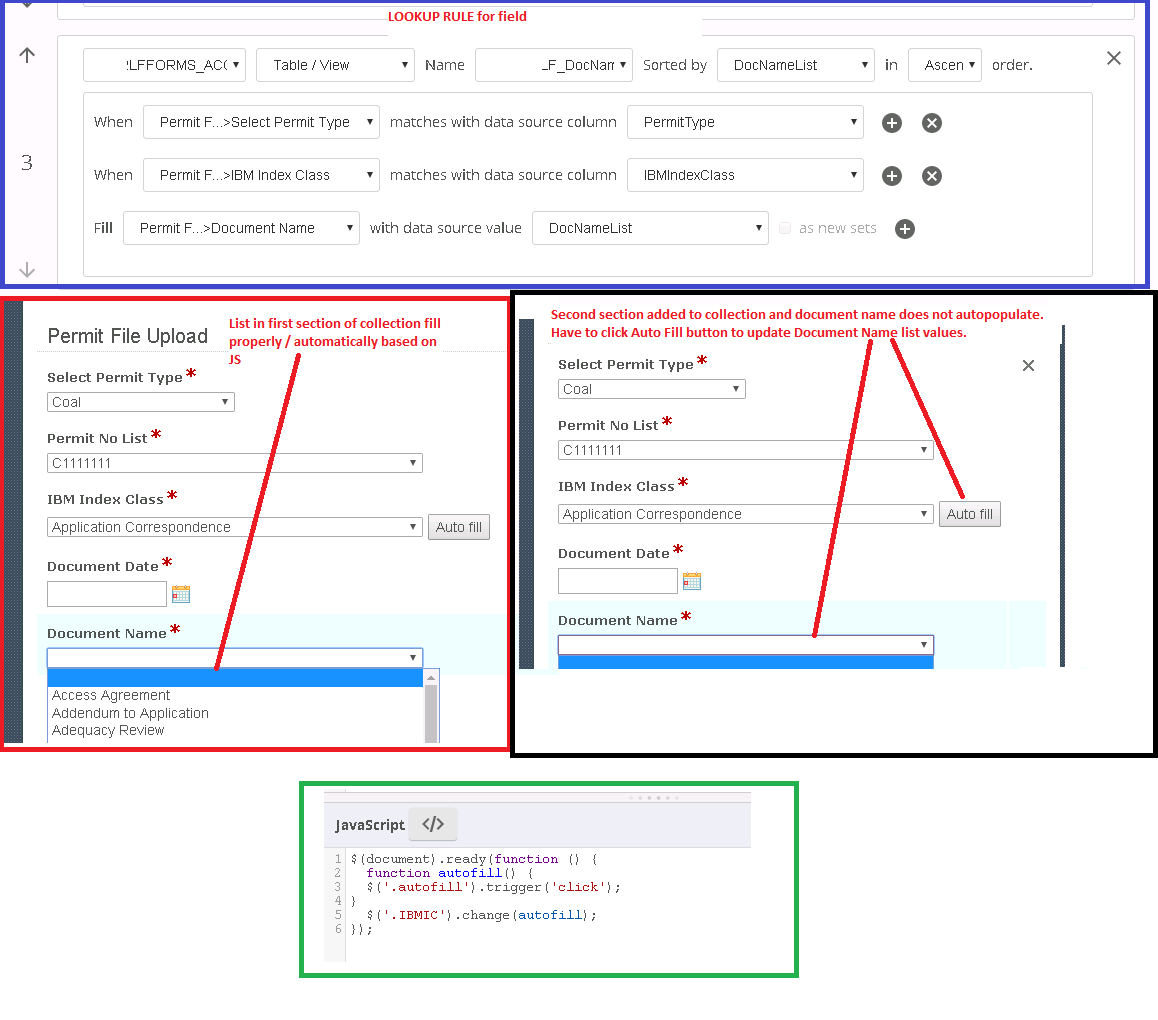
Task: Remove the Permit Type matching condition
Action: (x=931, y=123)
